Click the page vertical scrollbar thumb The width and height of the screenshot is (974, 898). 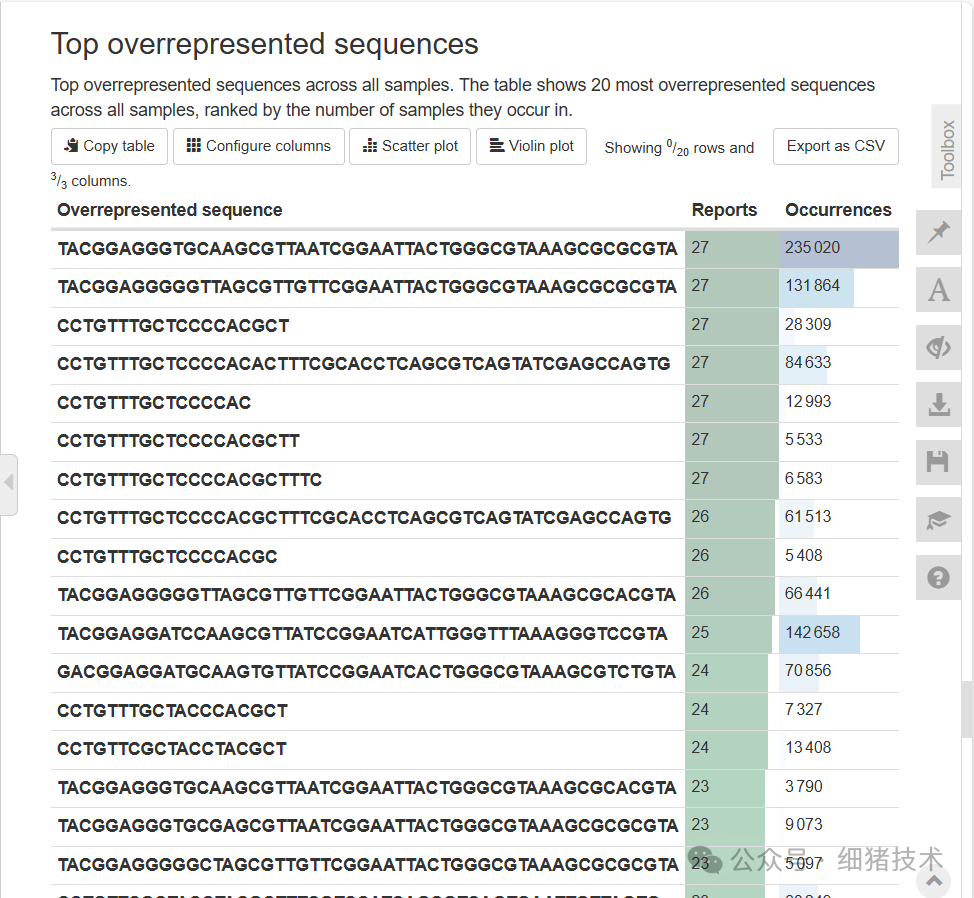pyautogui.click(x=967, y=708)
